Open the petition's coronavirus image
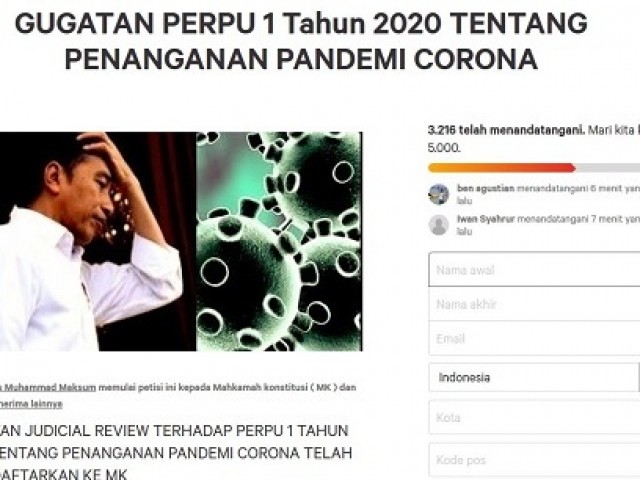 279,241
